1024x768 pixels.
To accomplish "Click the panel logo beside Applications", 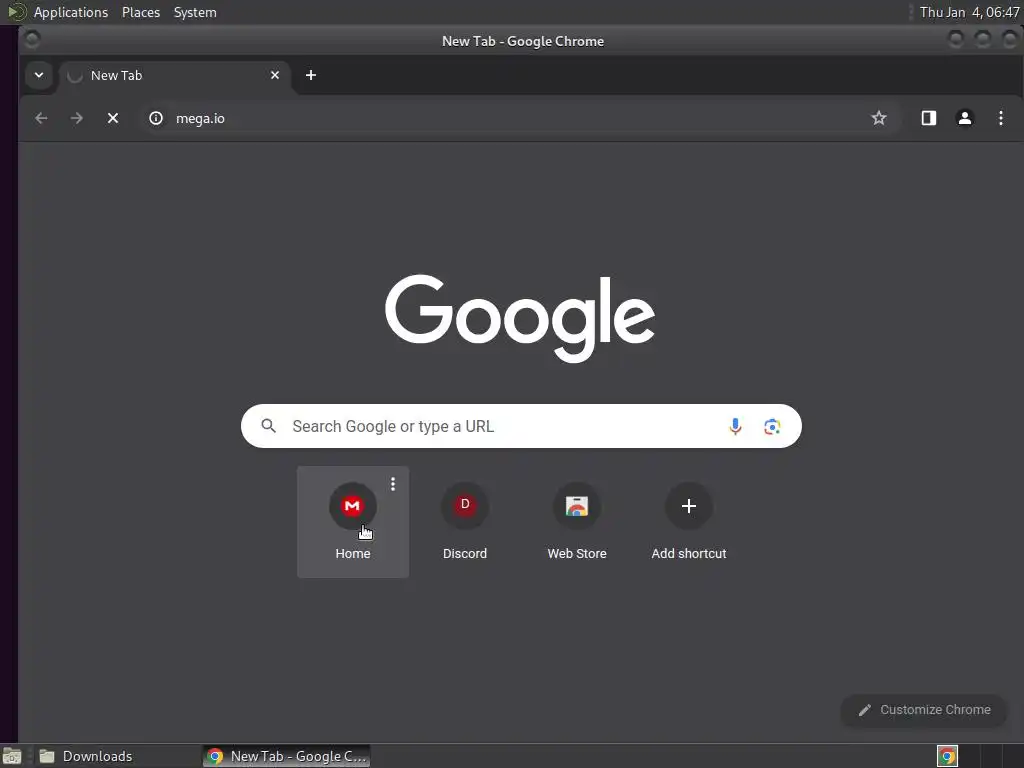I will pos(16,12).
